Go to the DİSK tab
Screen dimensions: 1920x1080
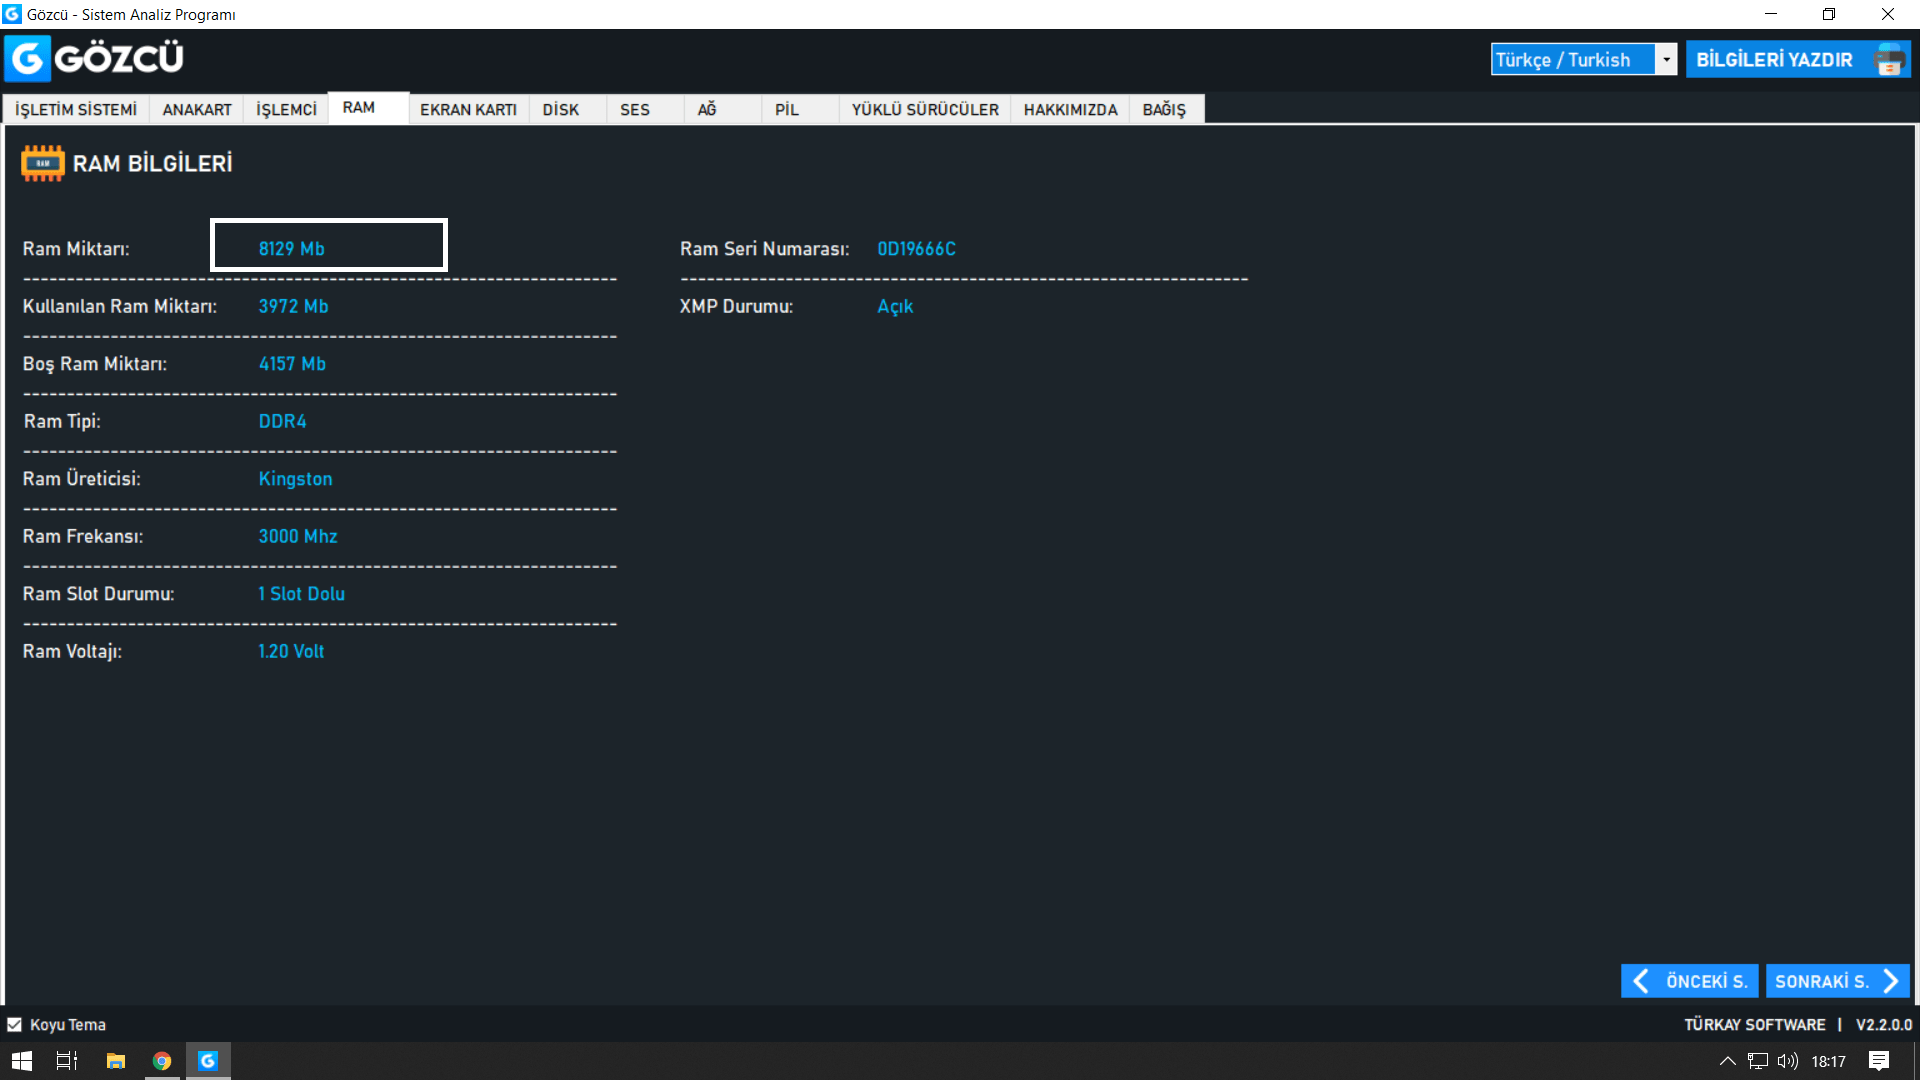point(561,109)
